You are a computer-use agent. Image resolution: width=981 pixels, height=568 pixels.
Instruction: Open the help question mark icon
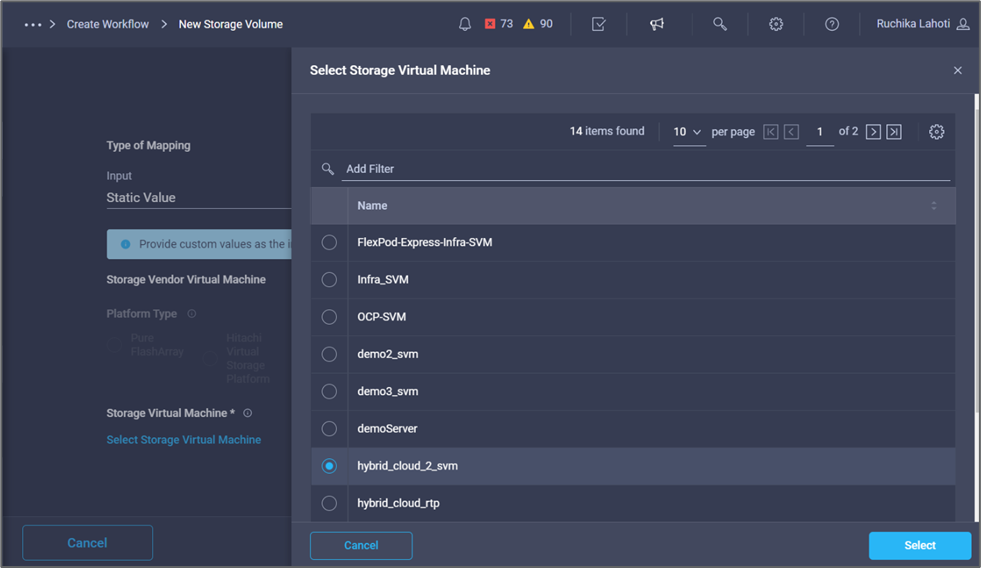coord(832,24)
